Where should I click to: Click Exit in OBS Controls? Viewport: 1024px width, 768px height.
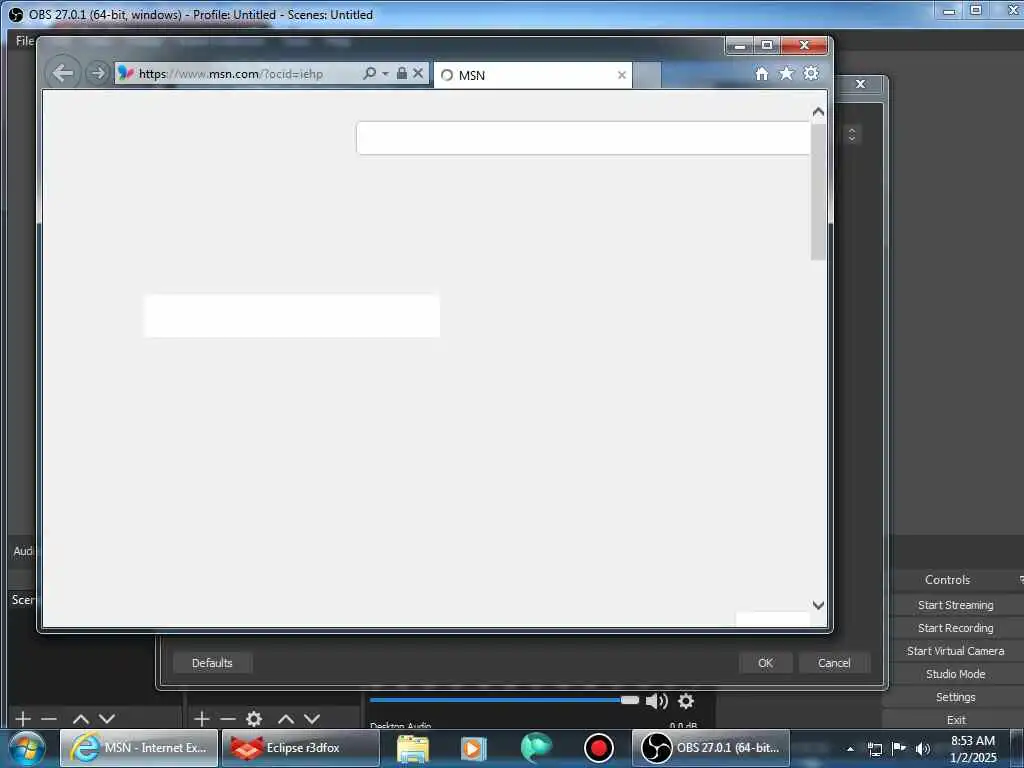coord(955,720)
